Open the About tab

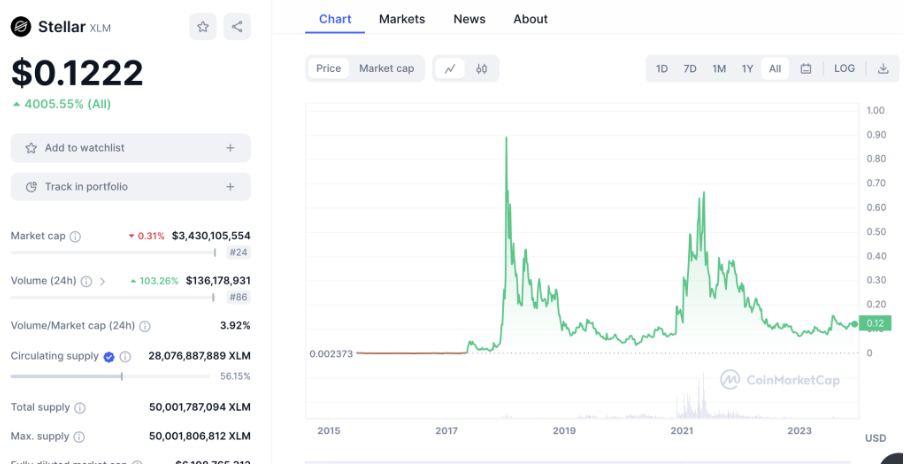point(530,19)
